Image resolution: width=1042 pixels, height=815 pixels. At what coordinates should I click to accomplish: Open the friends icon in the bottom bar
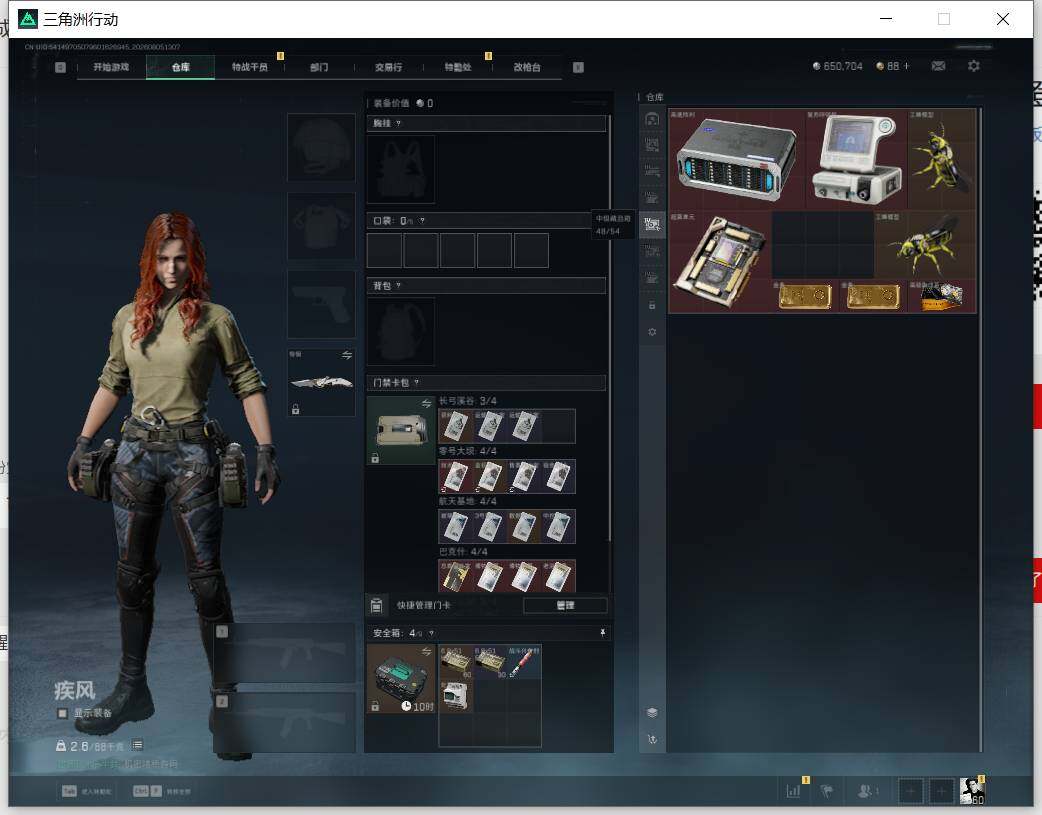[866, 790]
